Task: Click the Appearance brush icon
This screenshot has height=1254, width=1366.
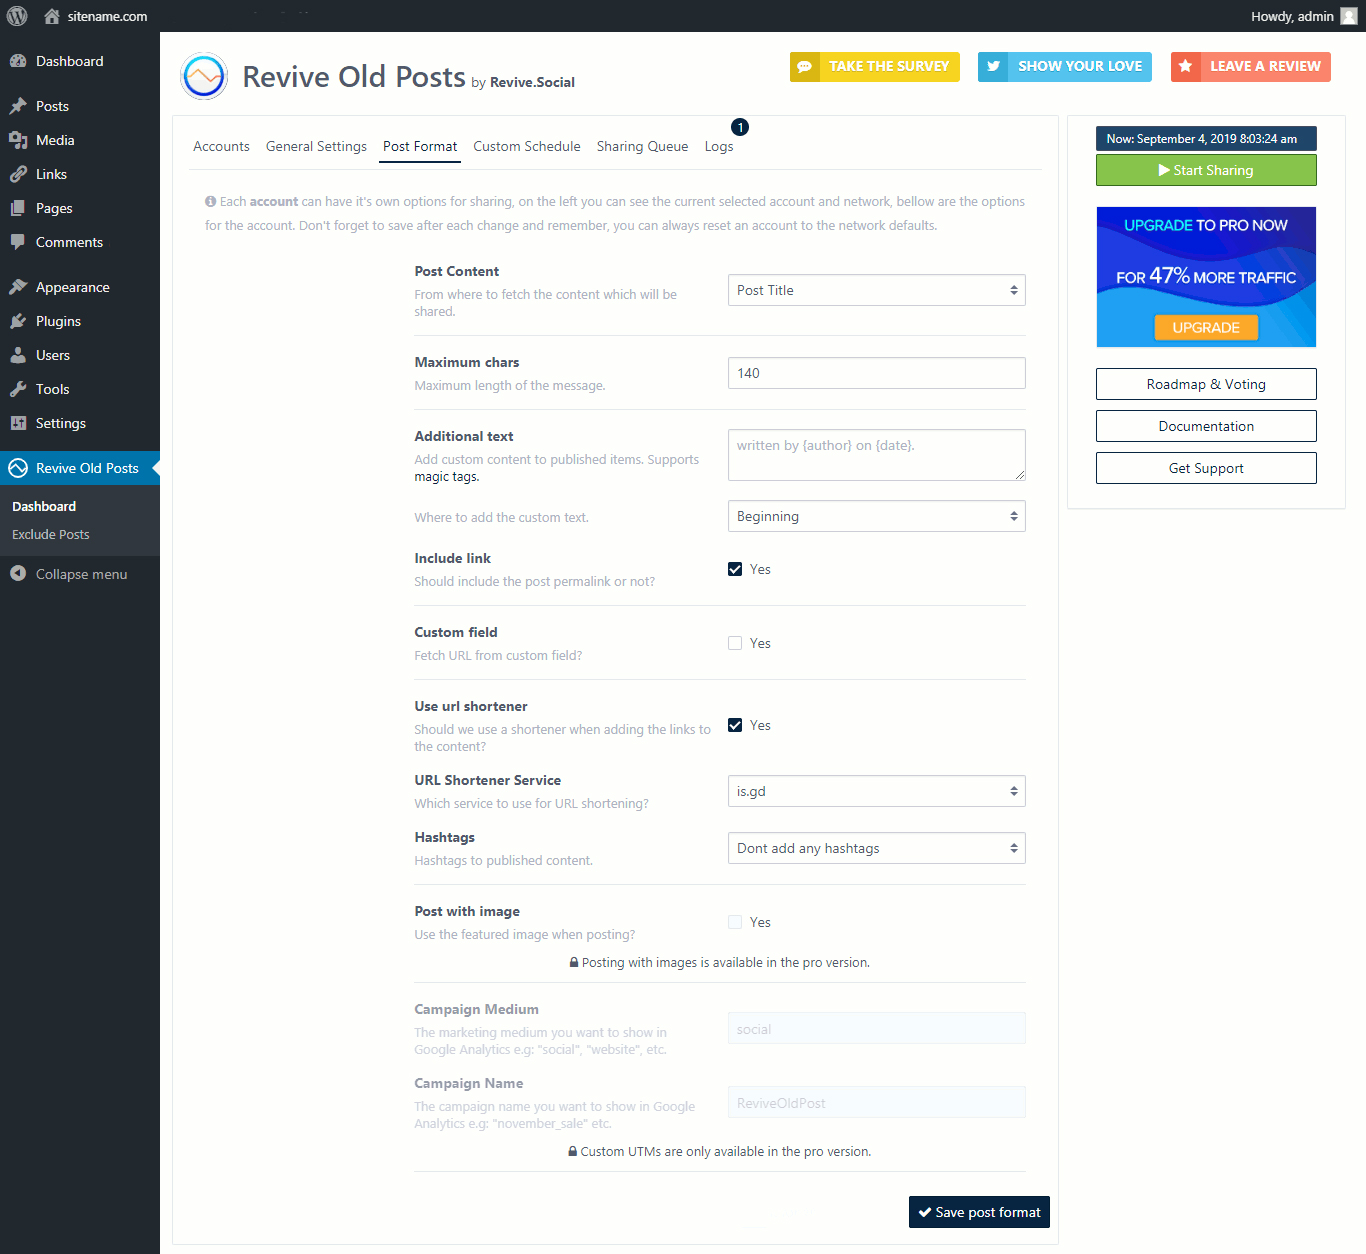Action: pos(18,287)
